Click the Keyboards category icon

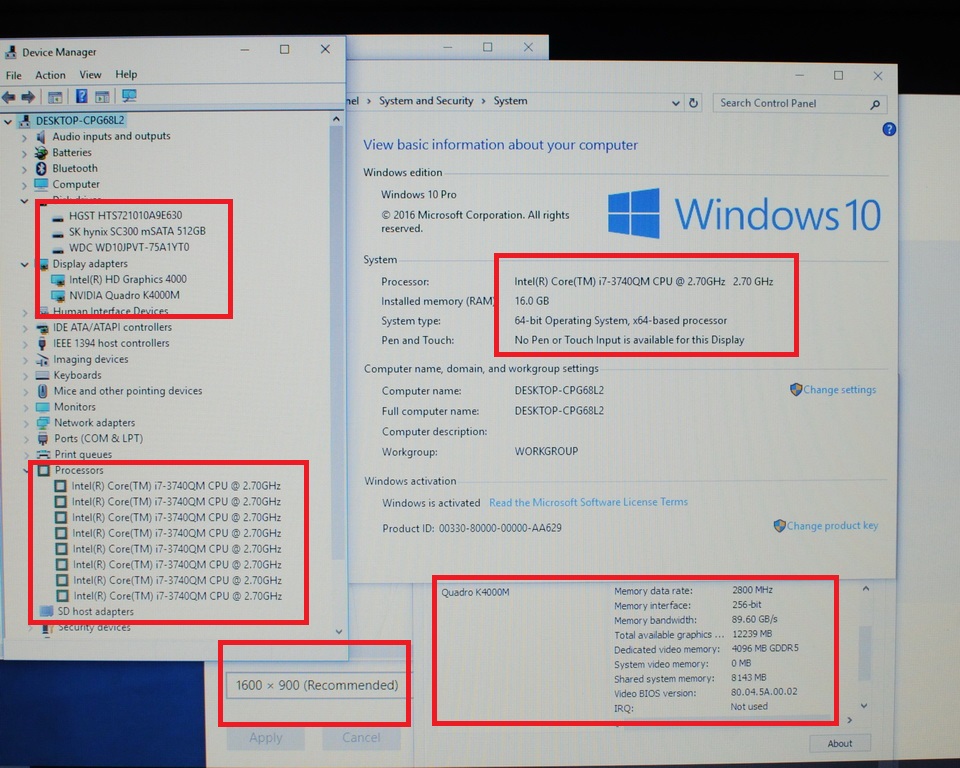point(42,375)
